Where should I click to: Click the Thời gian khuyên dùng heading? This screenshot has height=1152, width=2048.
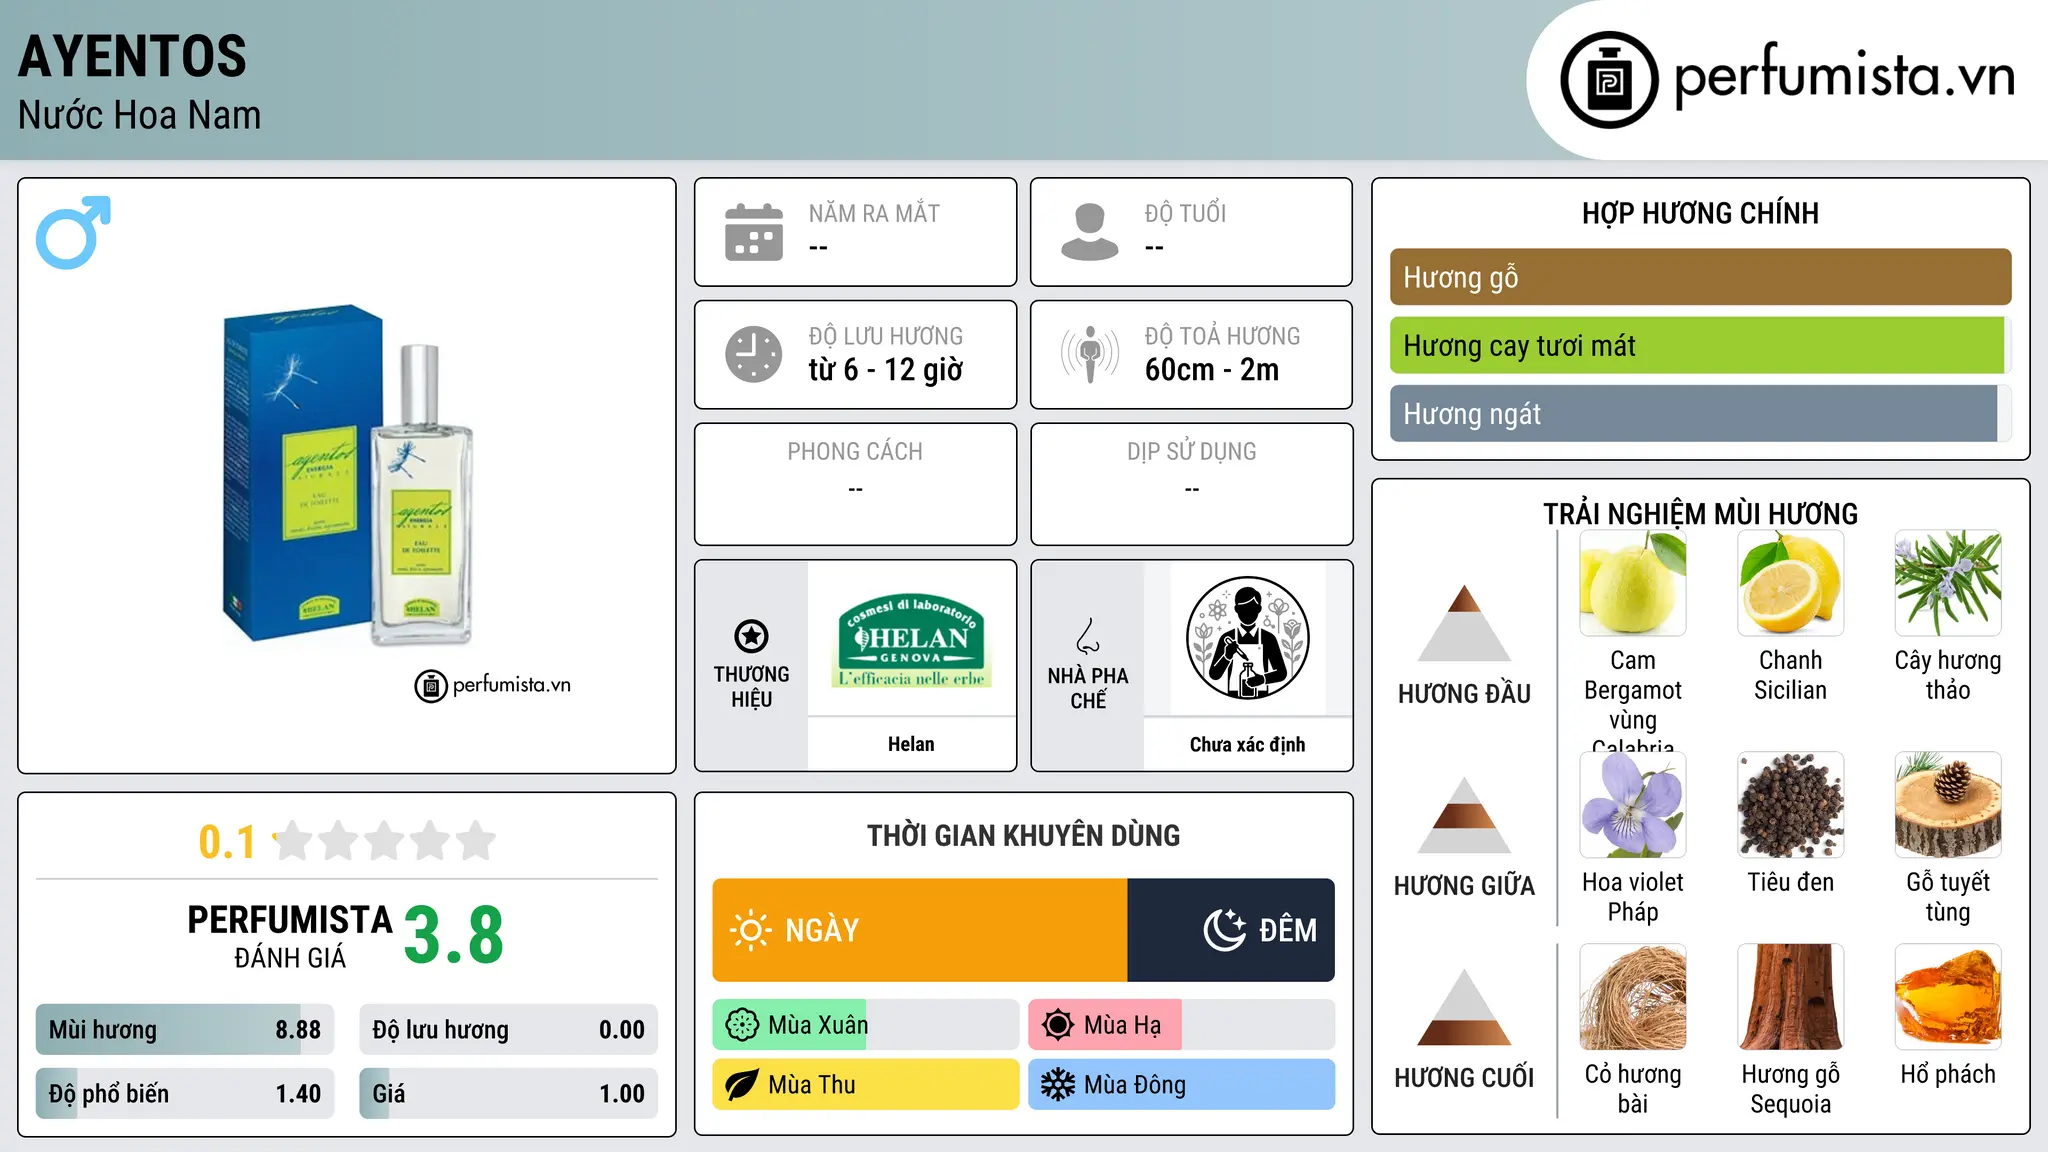pos(1024,835)
